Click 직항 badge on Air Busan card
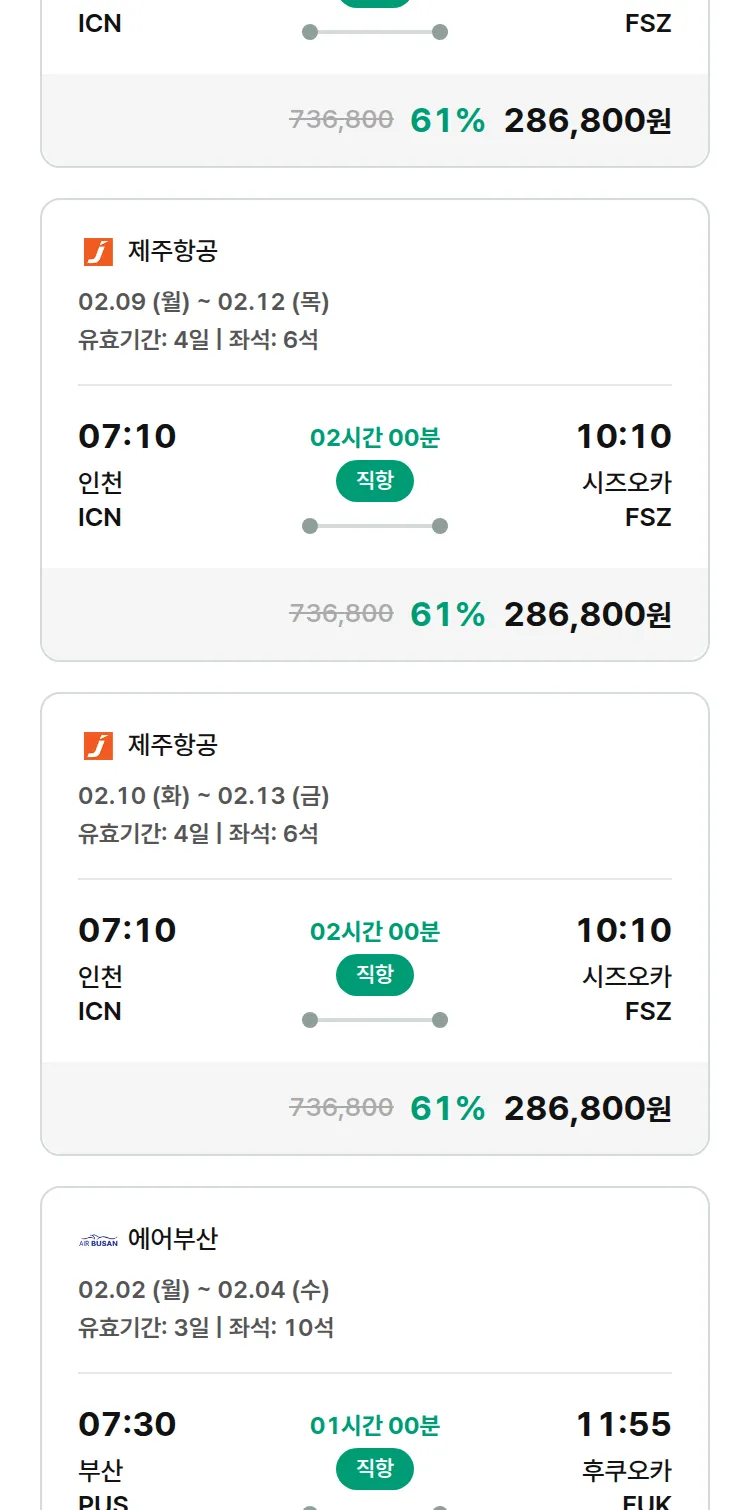Image resolution: width=750 pixels, height=1510 pixels. pyautogui.click(x=375, y=1469)
